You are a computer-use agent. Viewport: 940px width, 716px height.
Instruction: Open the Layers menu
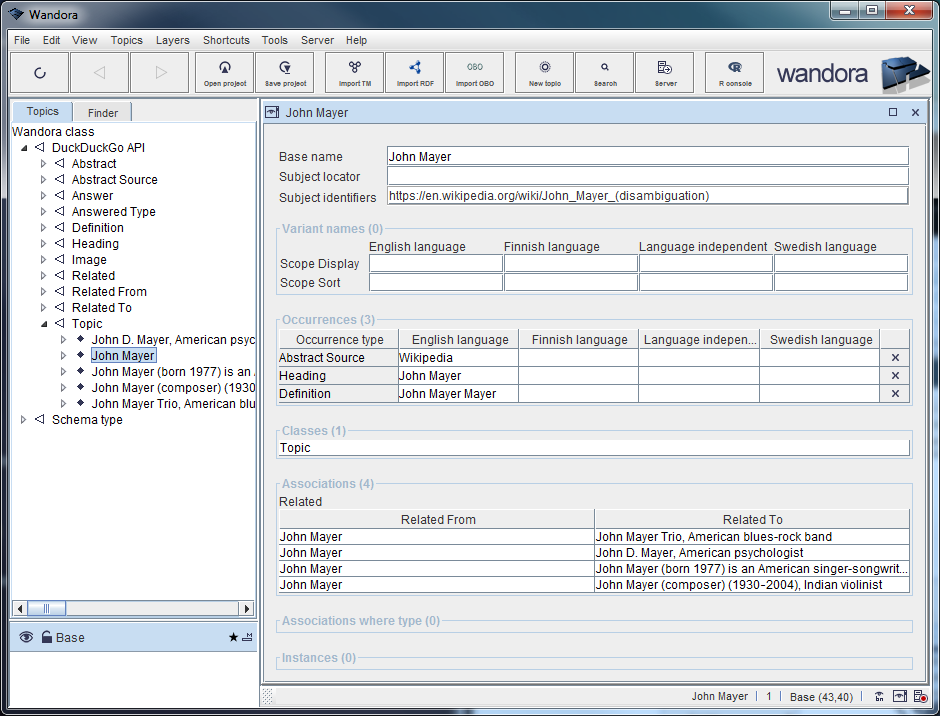tap(172, 40)
